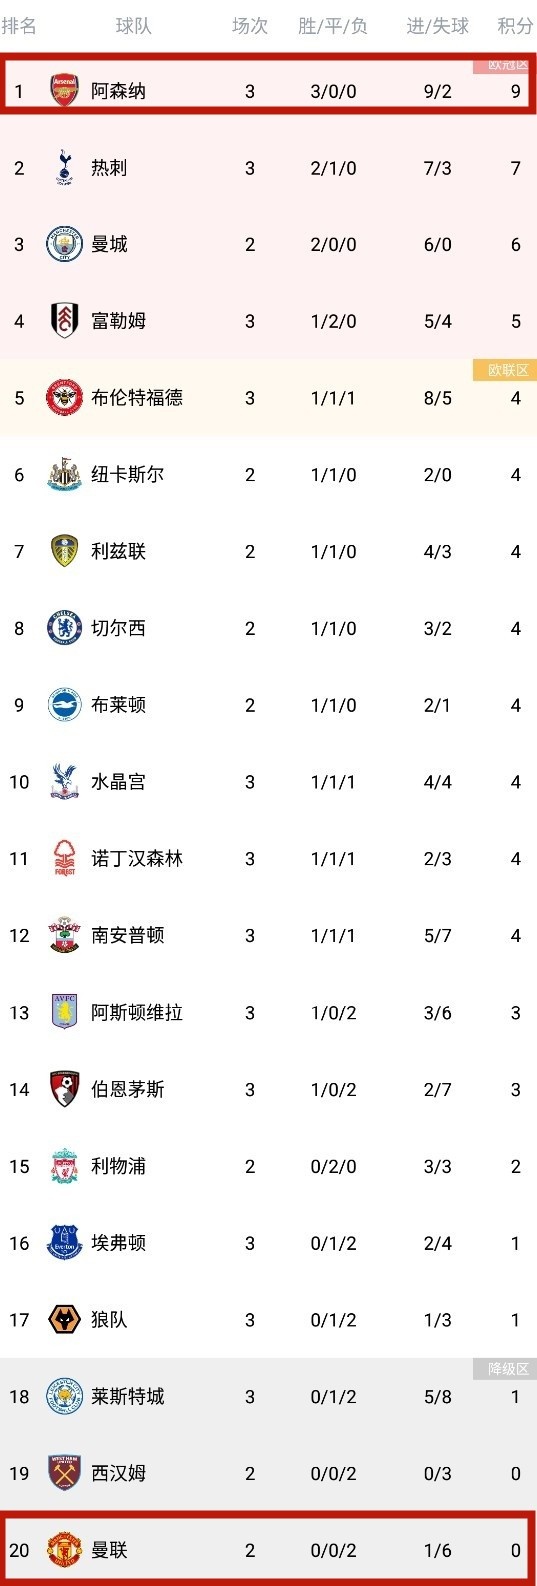
Task: Select the Liverpool crest icon
Action: [64, 1167]
